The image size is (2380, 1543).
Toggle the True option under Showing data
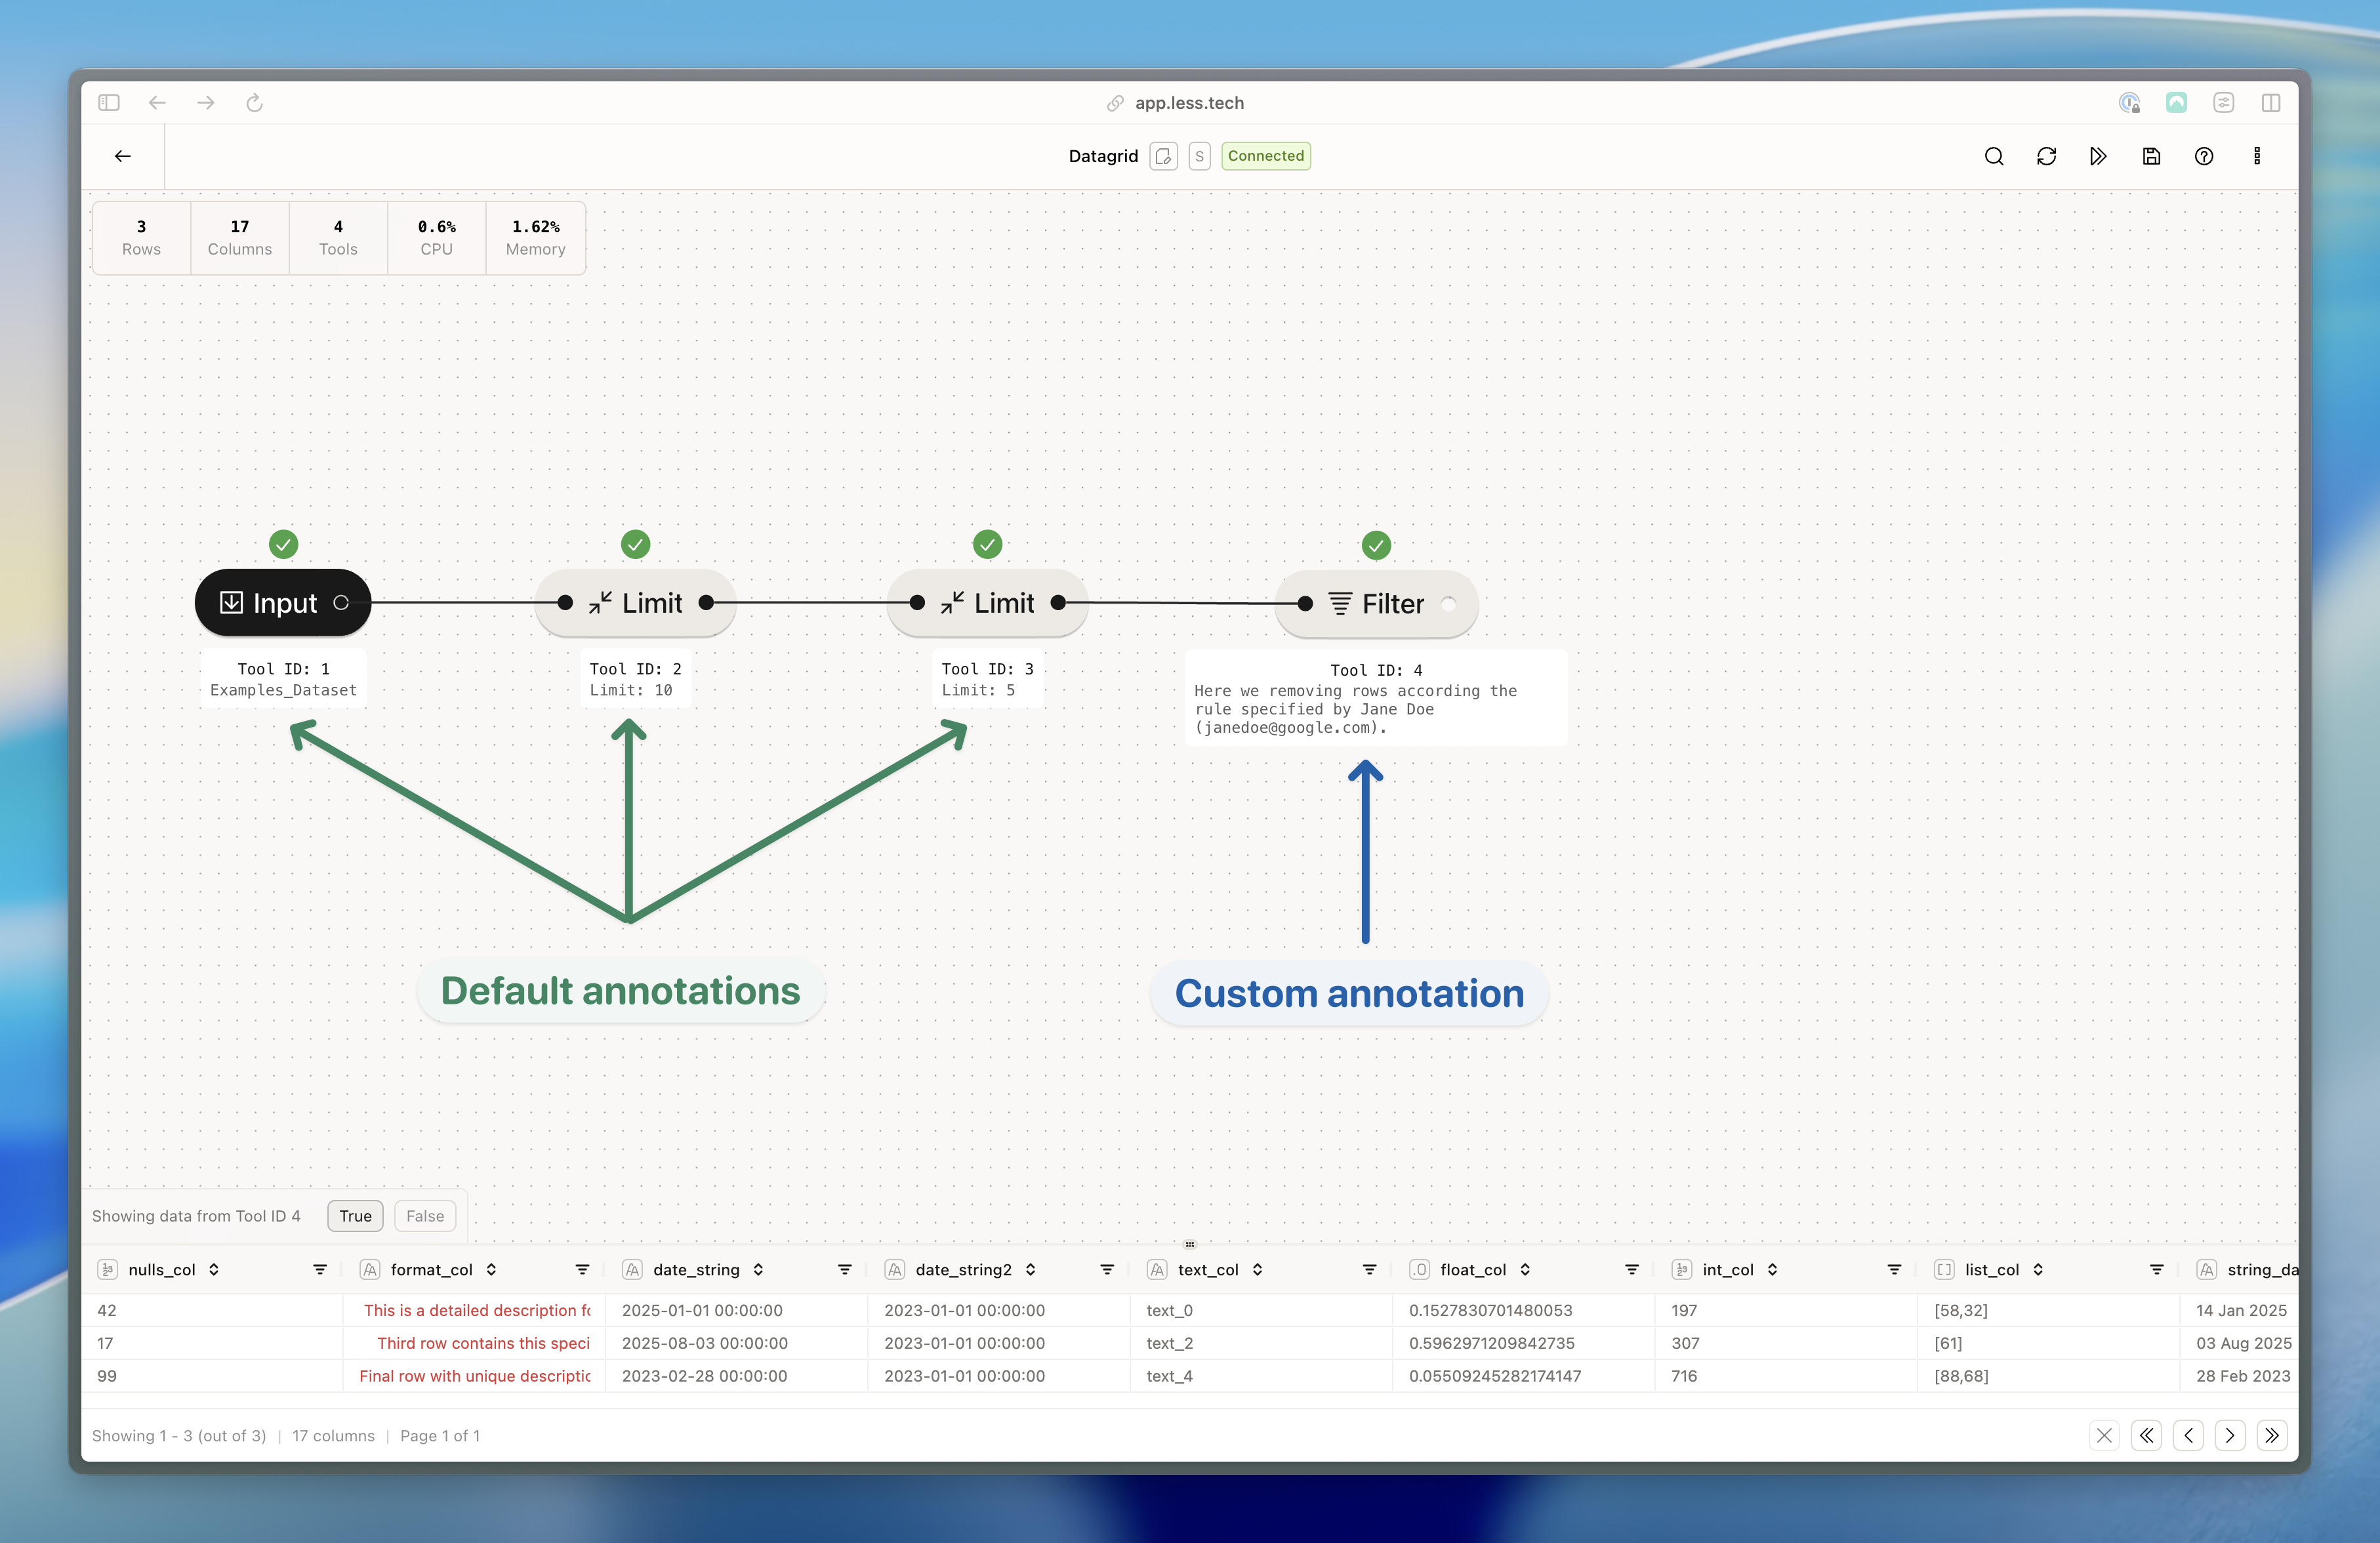pyautogui.click(x=354, y=1216)
